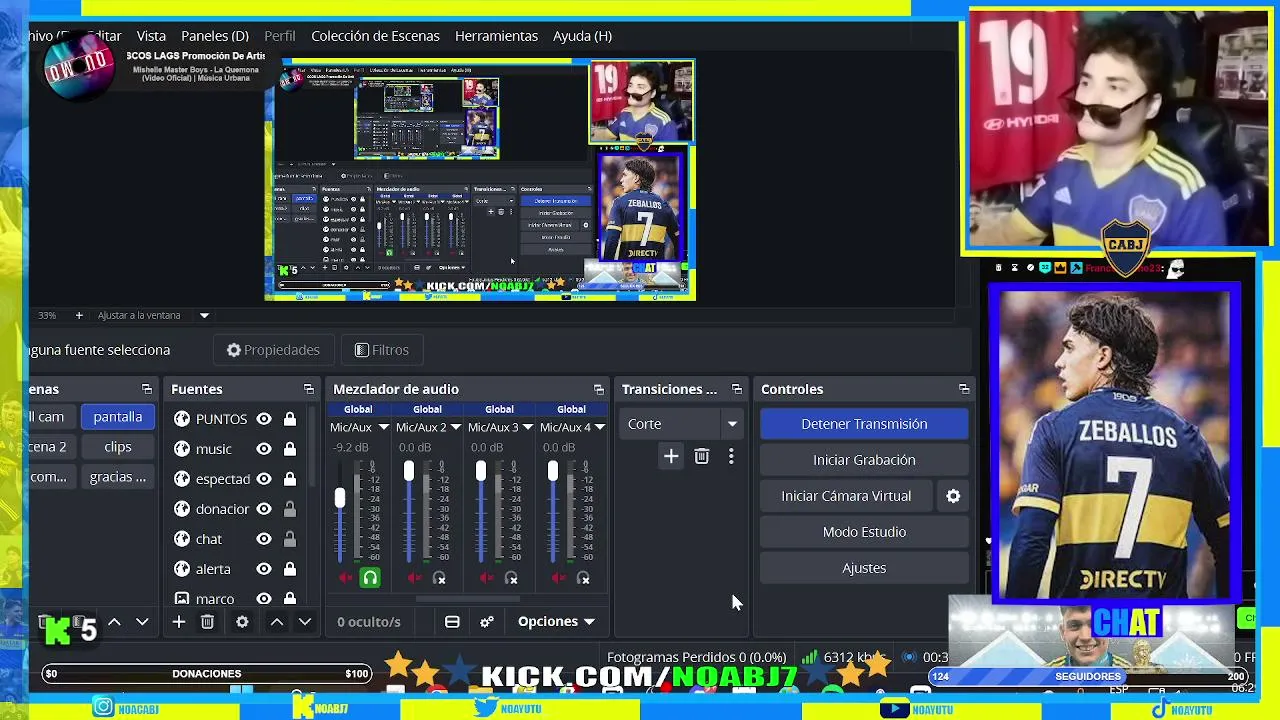The image size is (1280, 720).
Task: Click the music source browser icon
Action: point(182,449)
